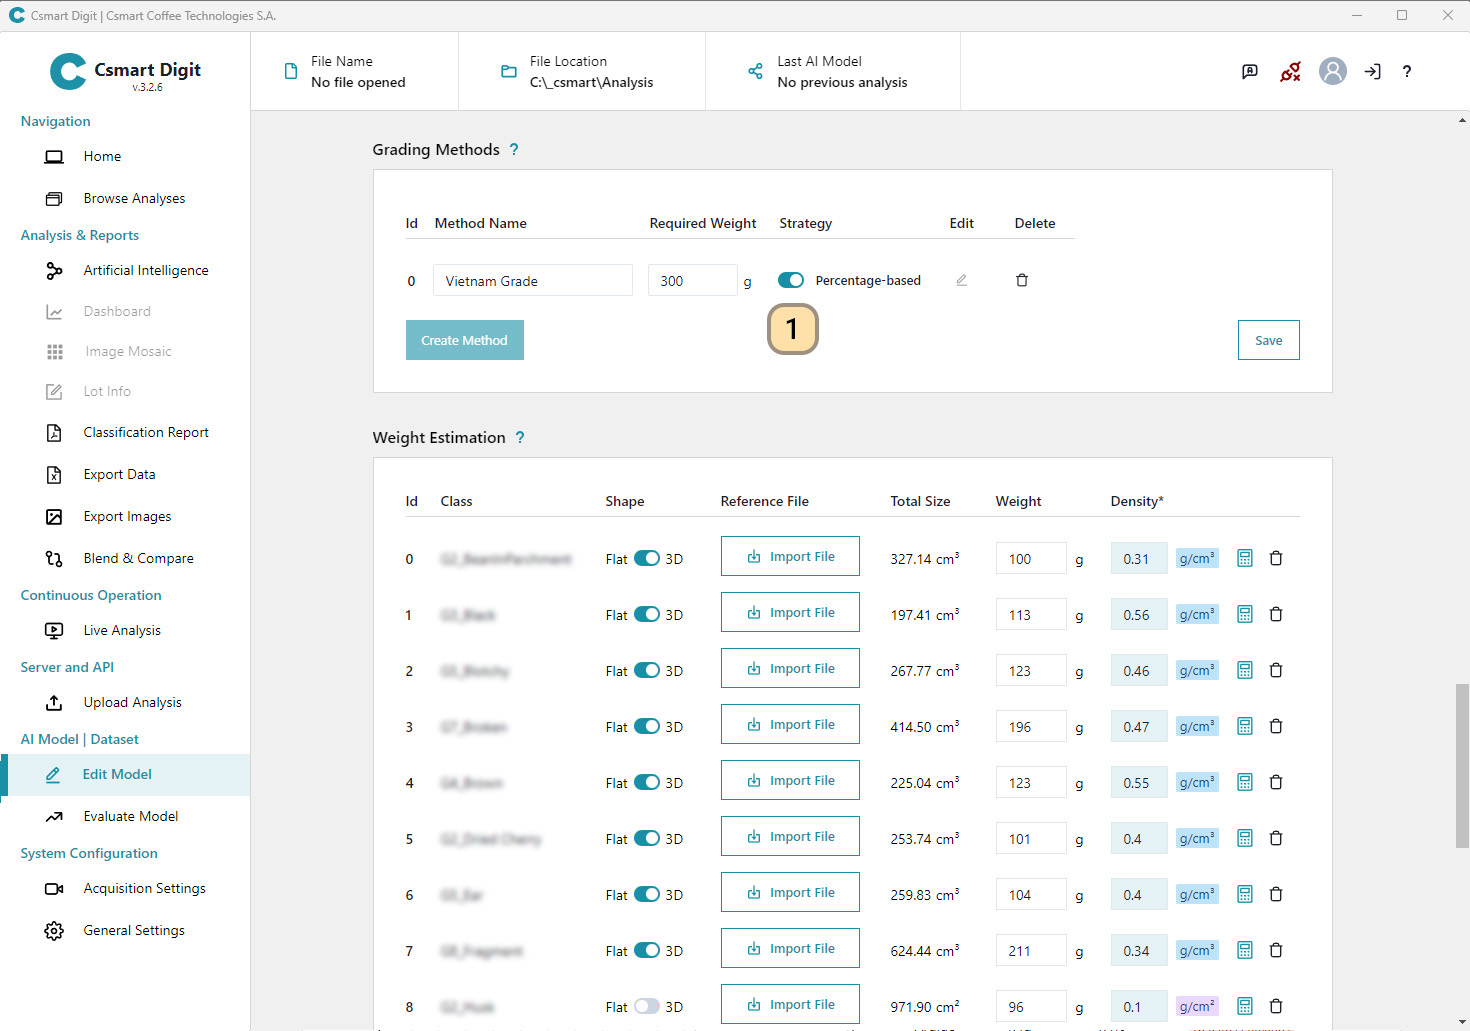Click the red disconnected plug icon
The height and width of the screenshot is (1031, 1470).
[x=1290, y=71]
